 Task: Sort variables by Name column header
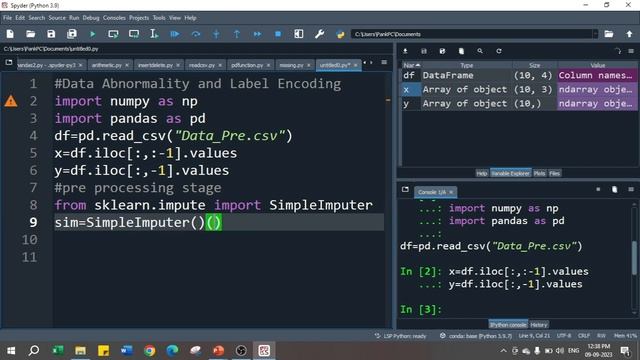pos(411,65)
